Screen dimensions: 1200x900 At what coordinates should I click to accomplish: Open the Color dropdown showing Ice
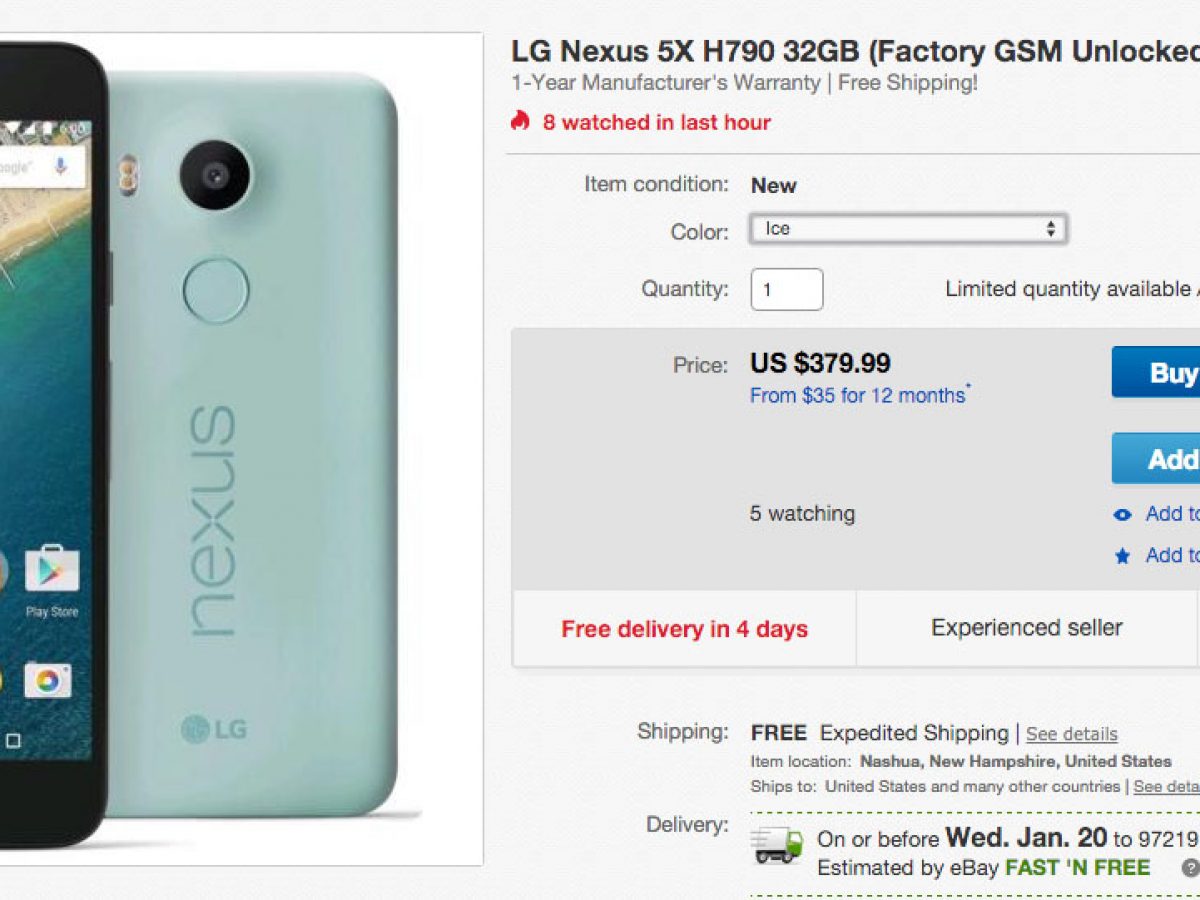tap(908, 229)
